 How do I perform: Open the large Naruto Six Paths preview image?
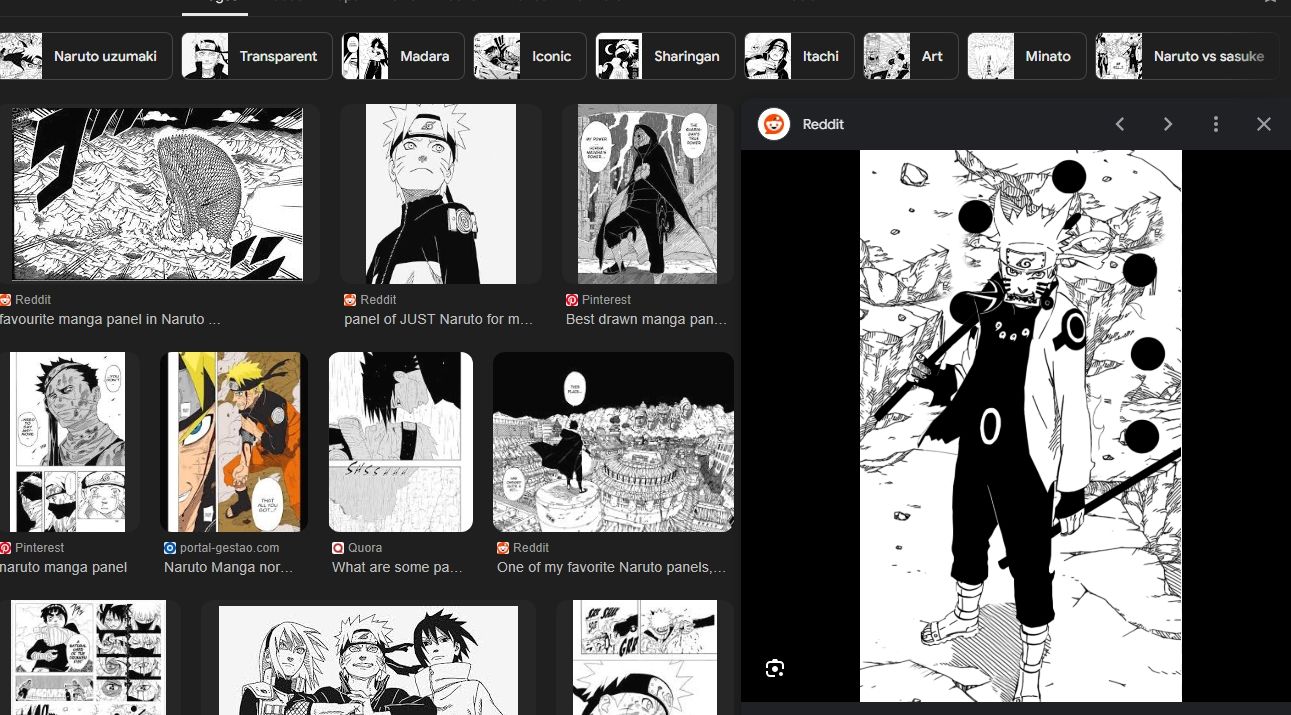[x=1021, y=426]
